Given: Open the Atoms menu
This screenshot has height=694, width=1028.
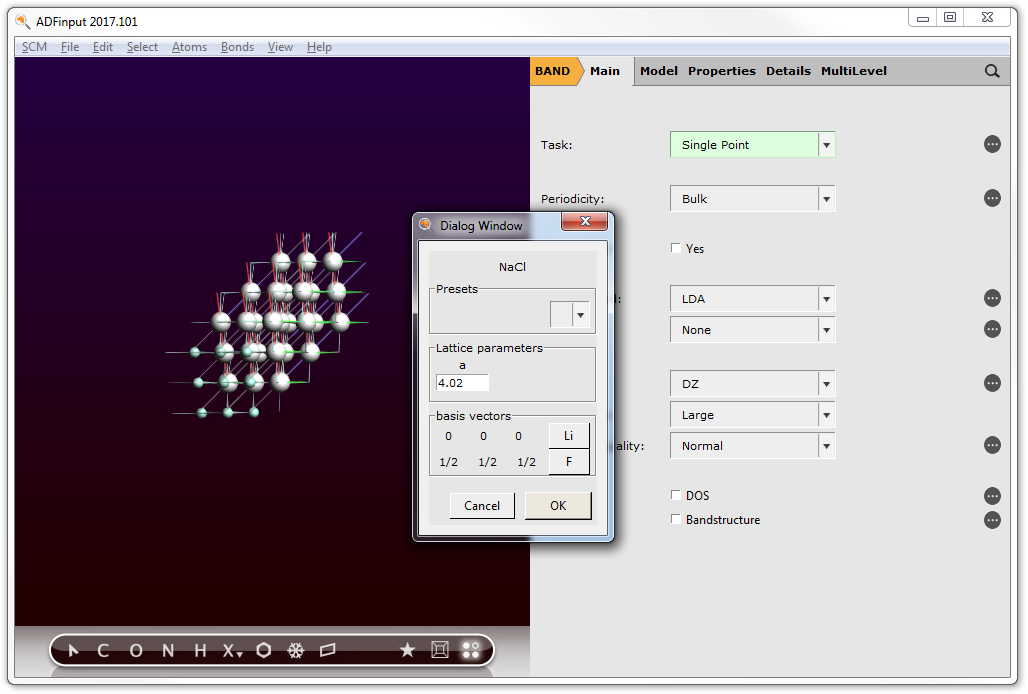Looking at the screenshot, I should [189, 47].
